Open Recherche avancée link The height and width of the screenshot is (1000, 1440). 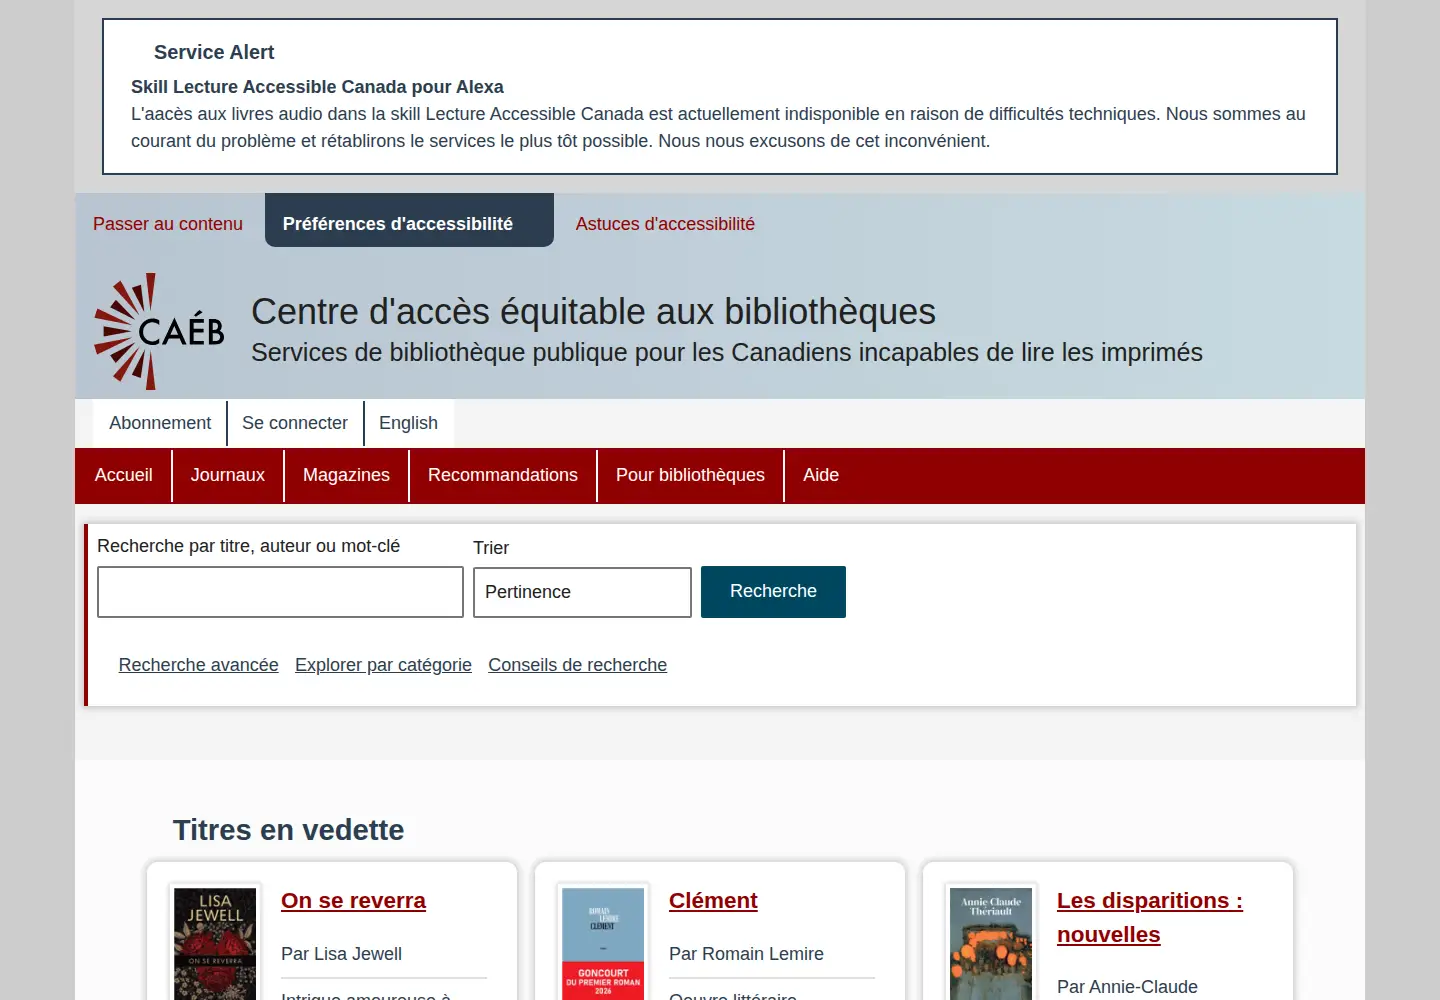(198, 665)
